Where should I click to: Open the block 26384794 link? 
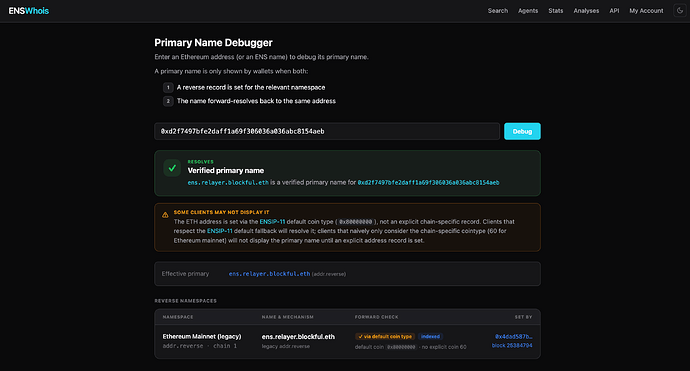[512, 345]
